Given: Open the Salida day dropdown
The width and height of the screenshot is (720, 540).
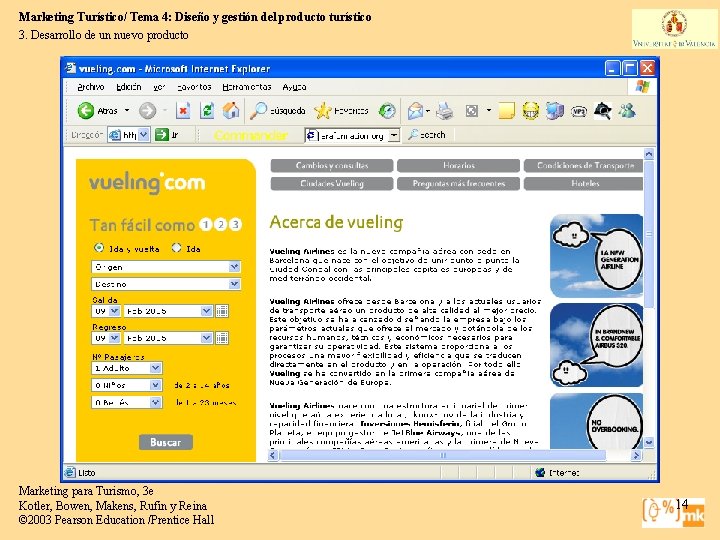Looking at the screenshot, I should pyautogui.click(x=114, y=311).
